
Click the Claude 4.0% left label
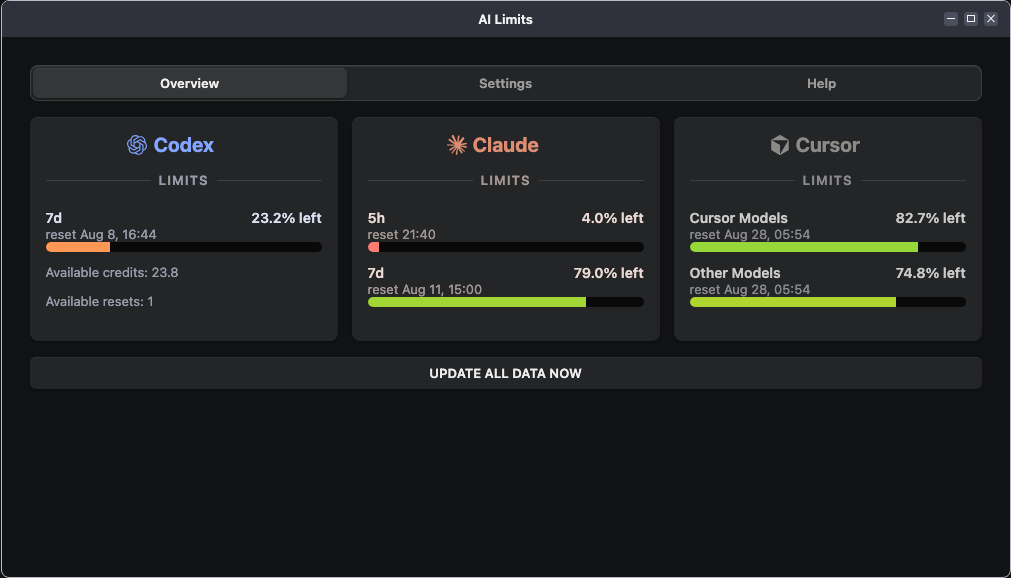click(x=612, y=218)
